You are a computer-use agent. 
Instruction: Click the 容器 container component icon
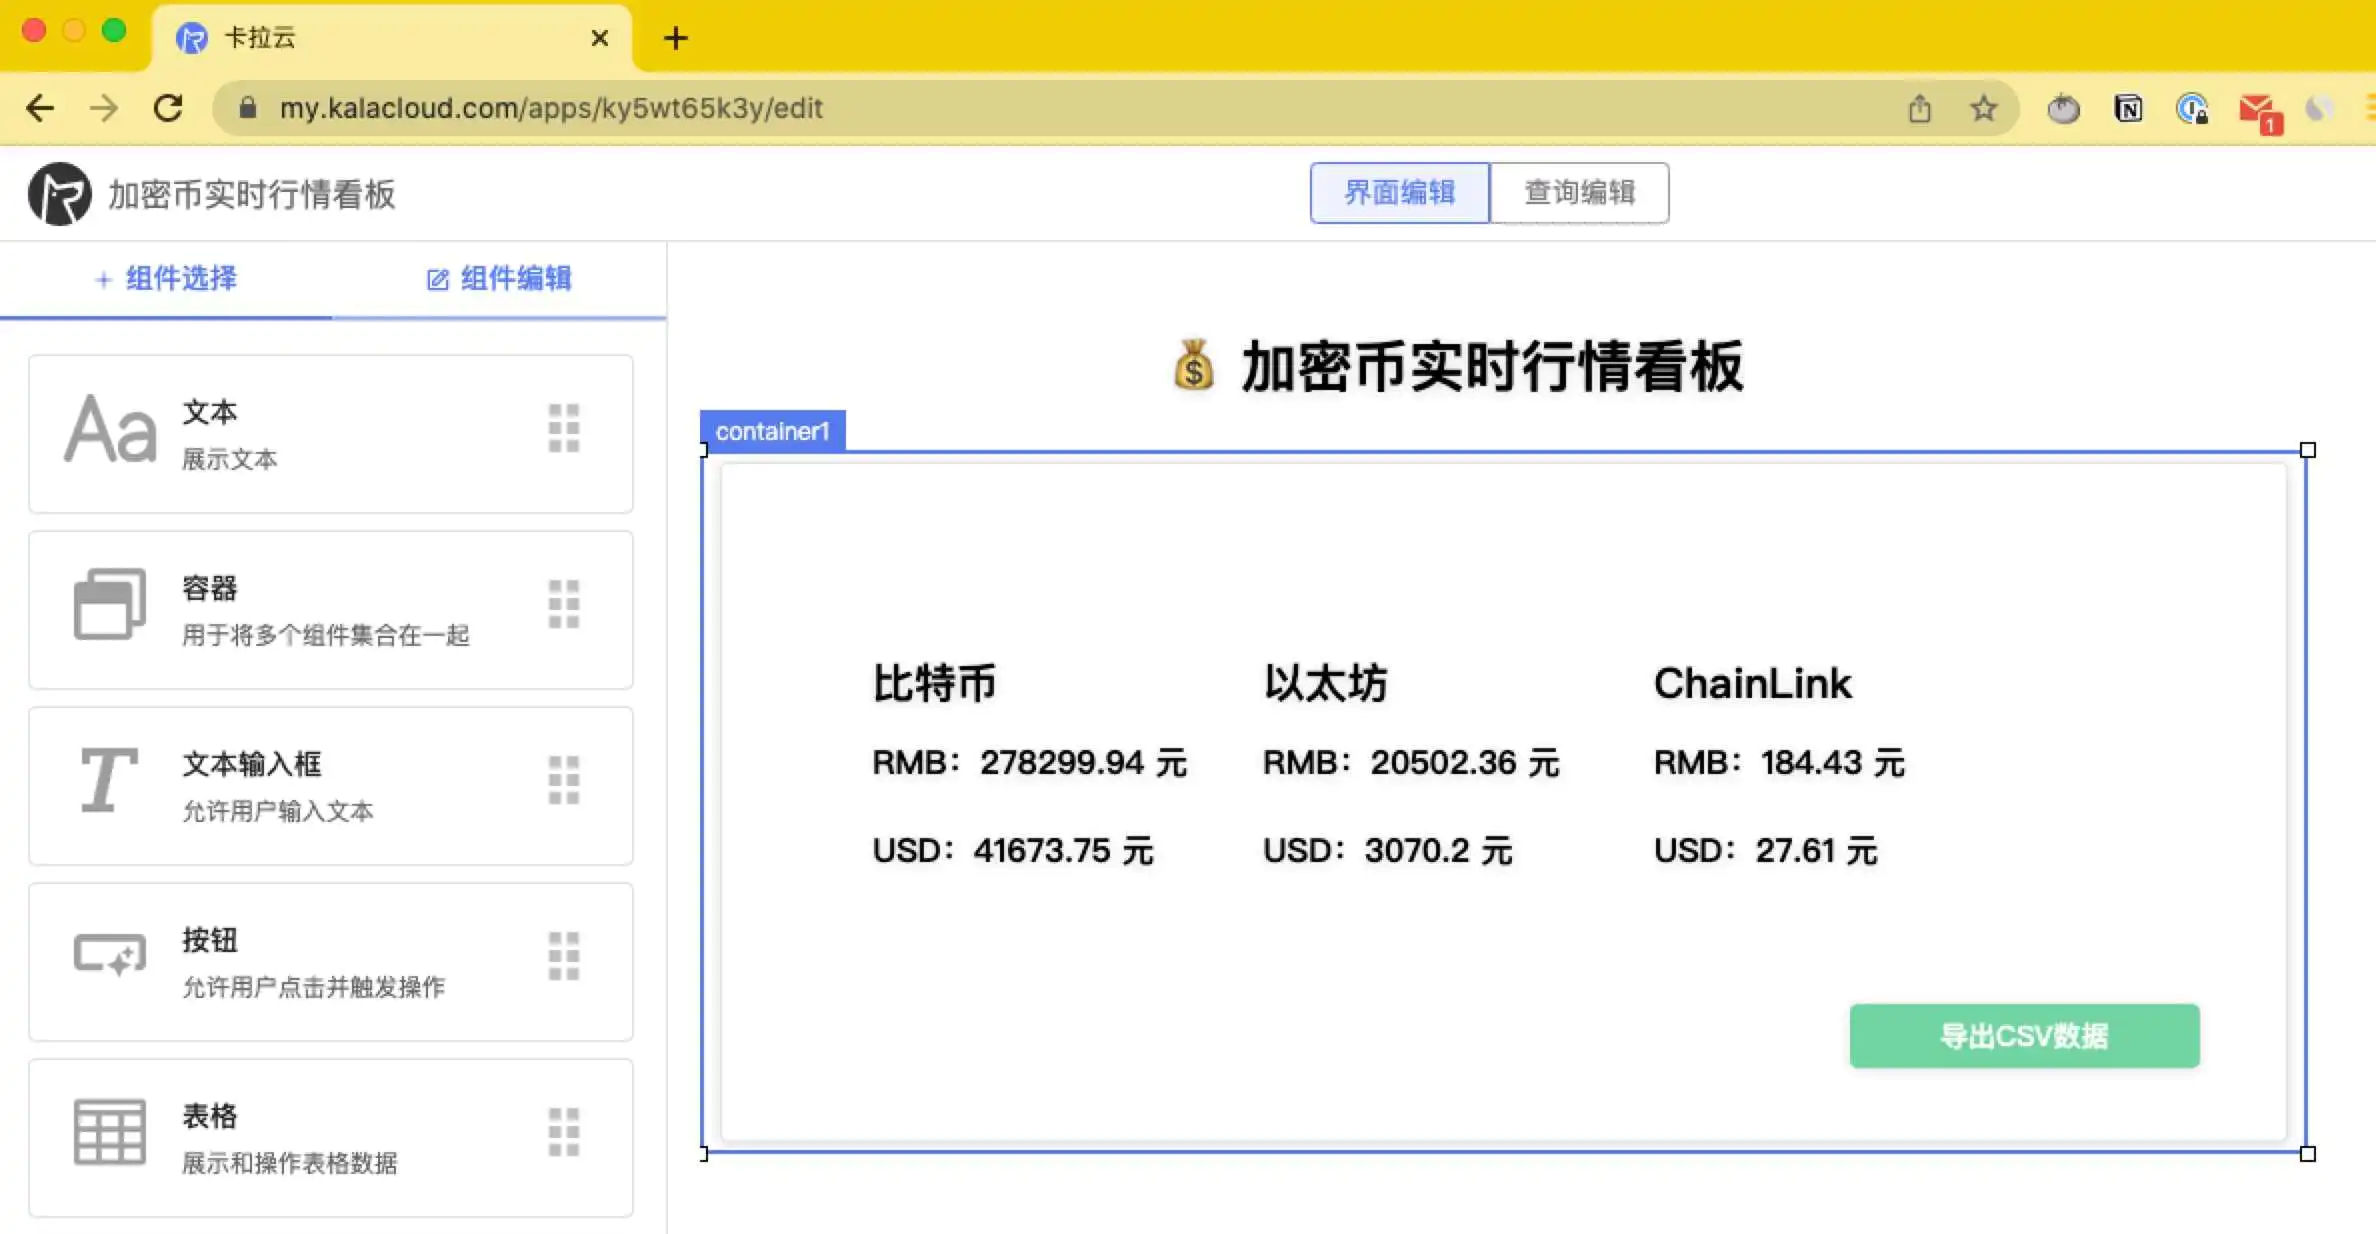109,604
